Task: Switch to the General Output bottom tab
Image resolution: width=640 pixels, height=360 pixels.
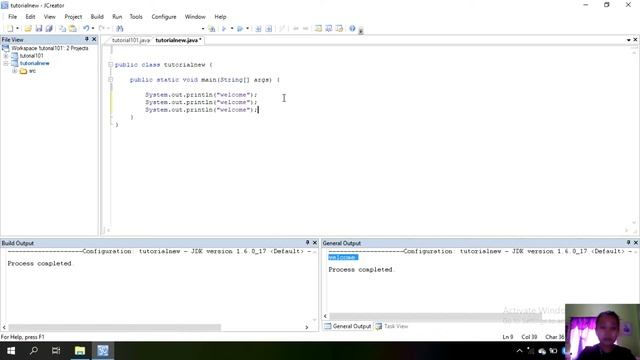Action: click(x=348, y=327)
